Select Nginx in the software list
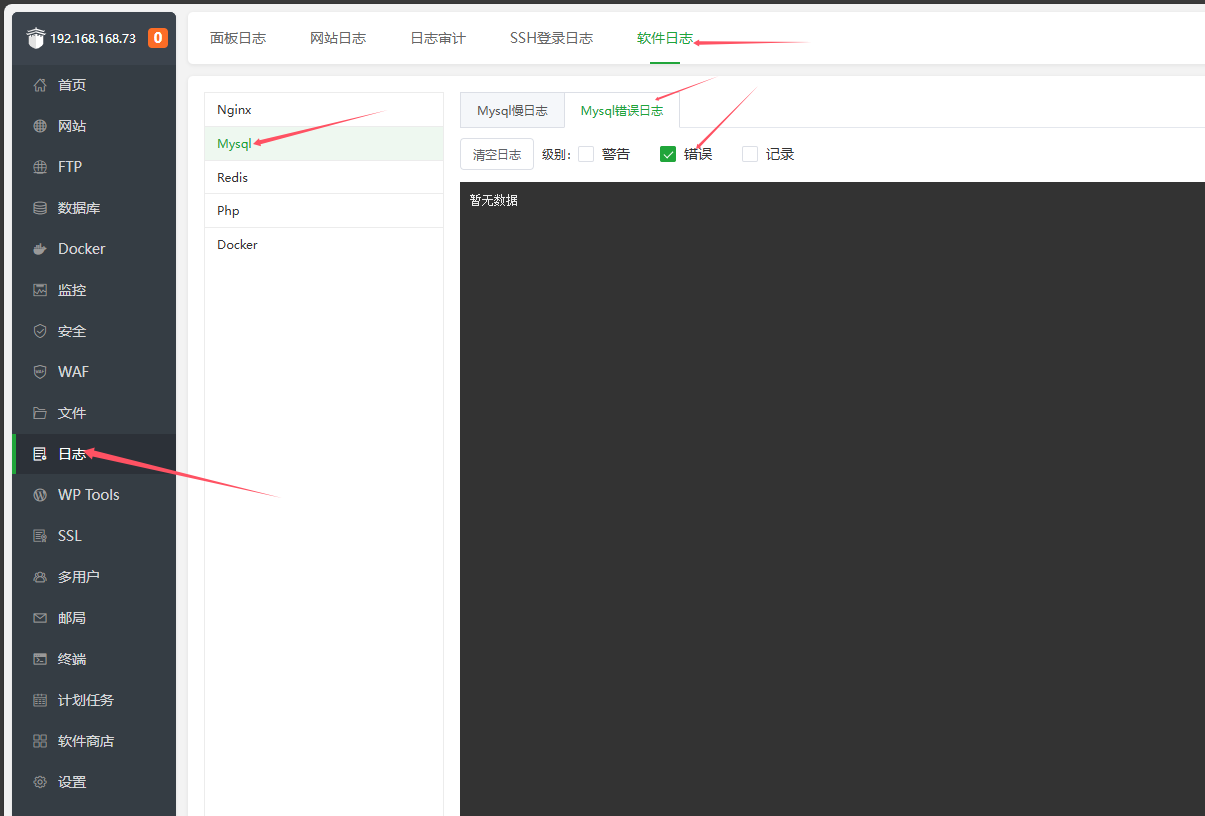The height and width of the screenshot is (816, 1205). (x=324, y=110)
